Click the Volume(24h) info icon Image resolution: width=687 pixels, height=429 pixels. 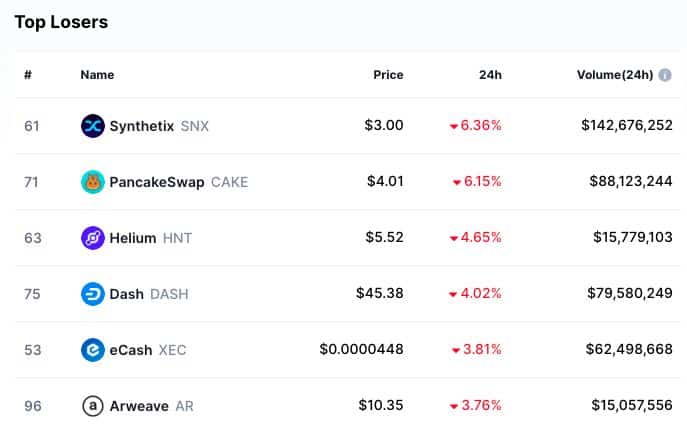[x=665, y=75]
